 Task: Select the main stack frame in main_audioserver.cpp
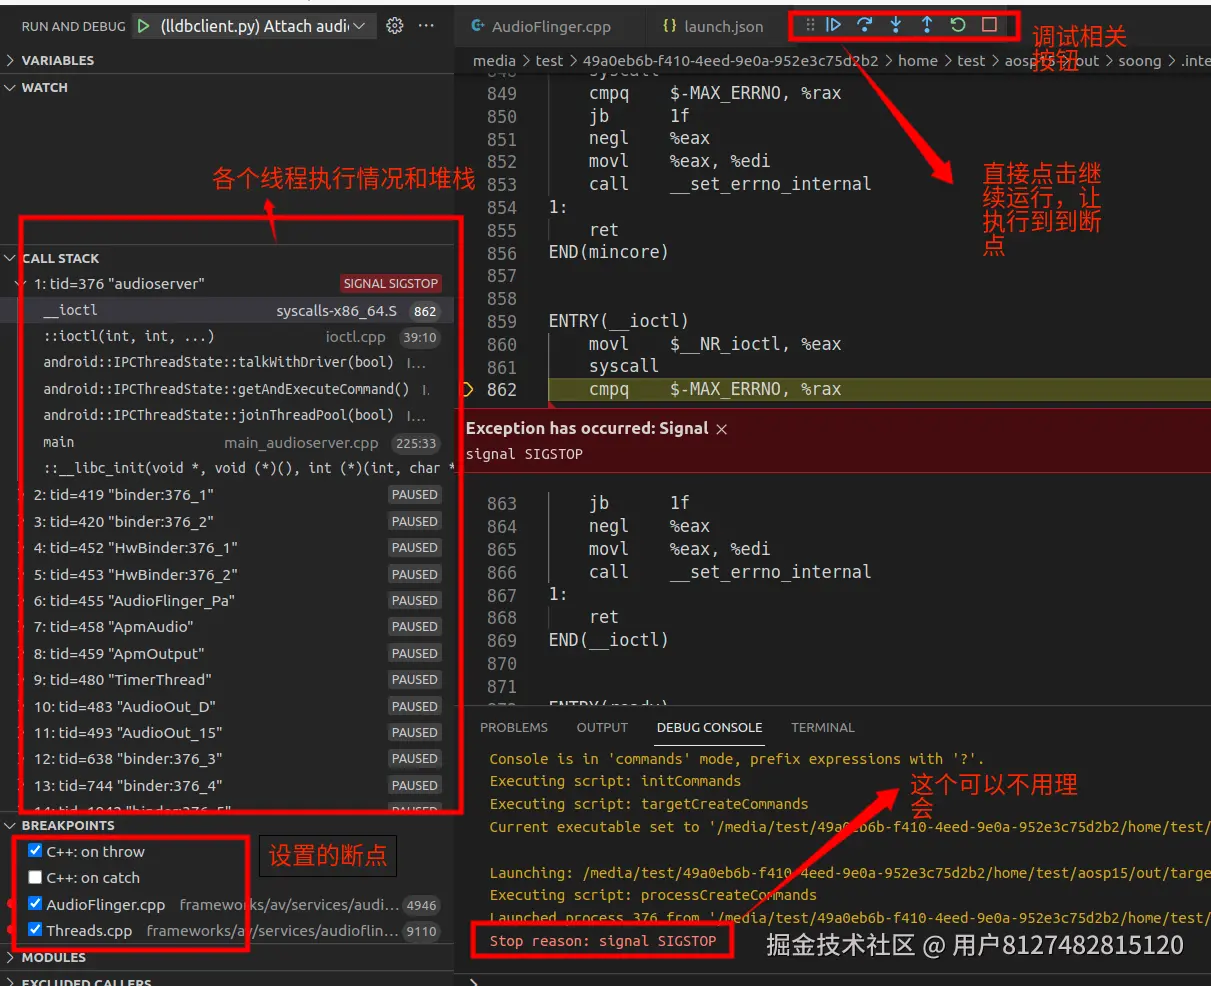[227, 442]
